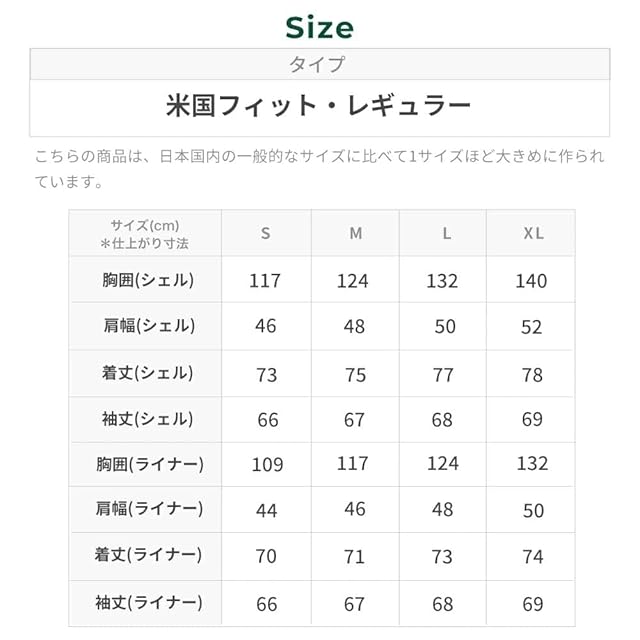Click the 胸囲(シェル) row label
The height and width of the screenshot is (640, 640).
145,280
